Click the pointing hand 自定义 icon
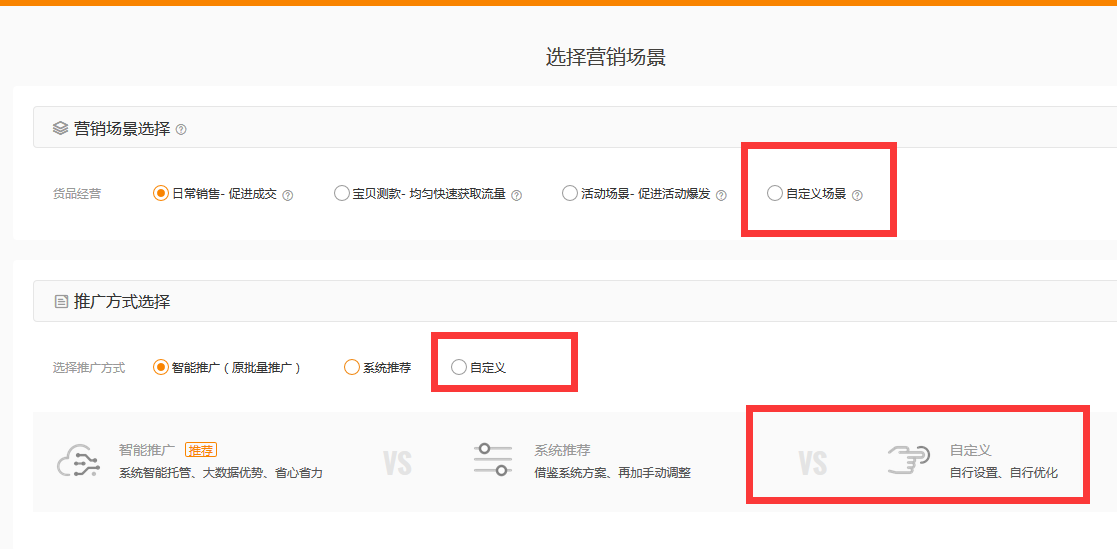The width and height of the screenshot is (1117, 549). 909,460
